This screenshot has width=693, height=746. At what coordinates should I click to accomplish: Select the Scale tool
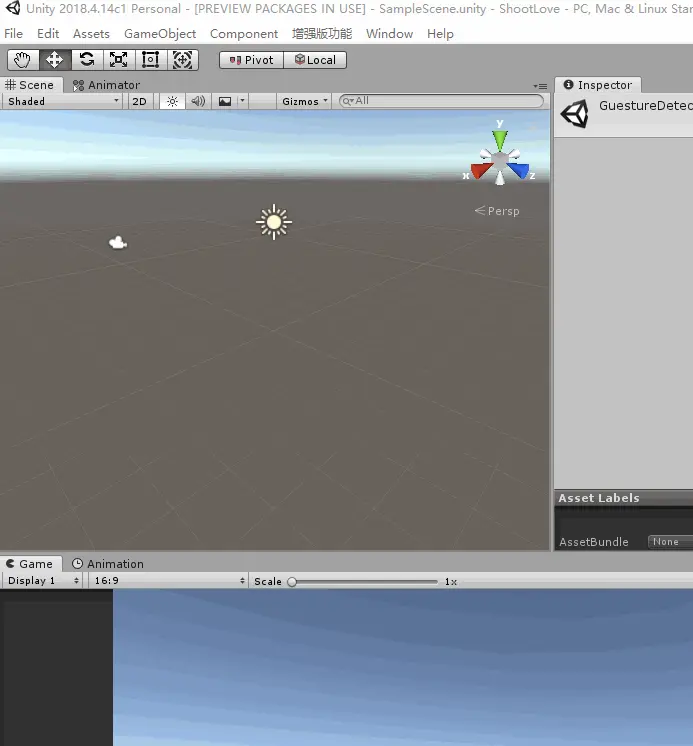pyautogui.click(x=118, y=60)
